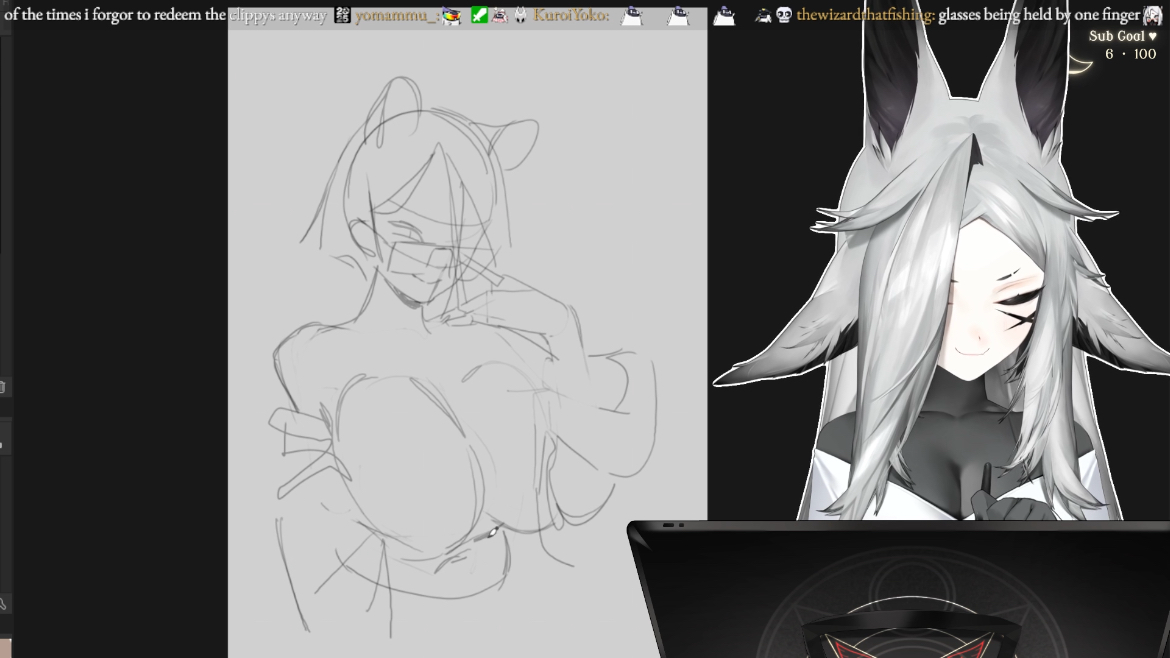The width and height of the screenshot is (1170, 658).
Task: Open KuroiYoko username in chat ticker
Action: pos(571,14)
